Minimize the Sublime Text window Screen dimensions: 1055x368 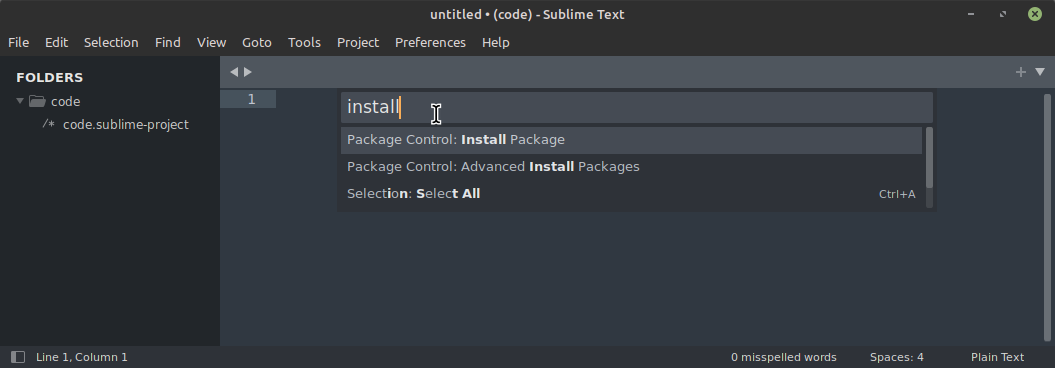[971, 14]
